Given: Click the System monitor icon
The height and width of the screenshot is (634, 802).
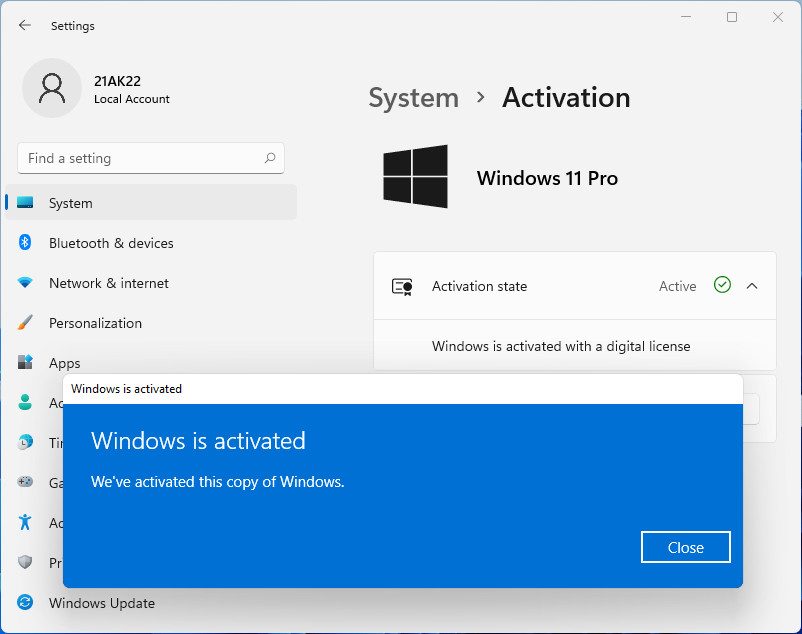Looking at the screenshot, I should (25, 202).
